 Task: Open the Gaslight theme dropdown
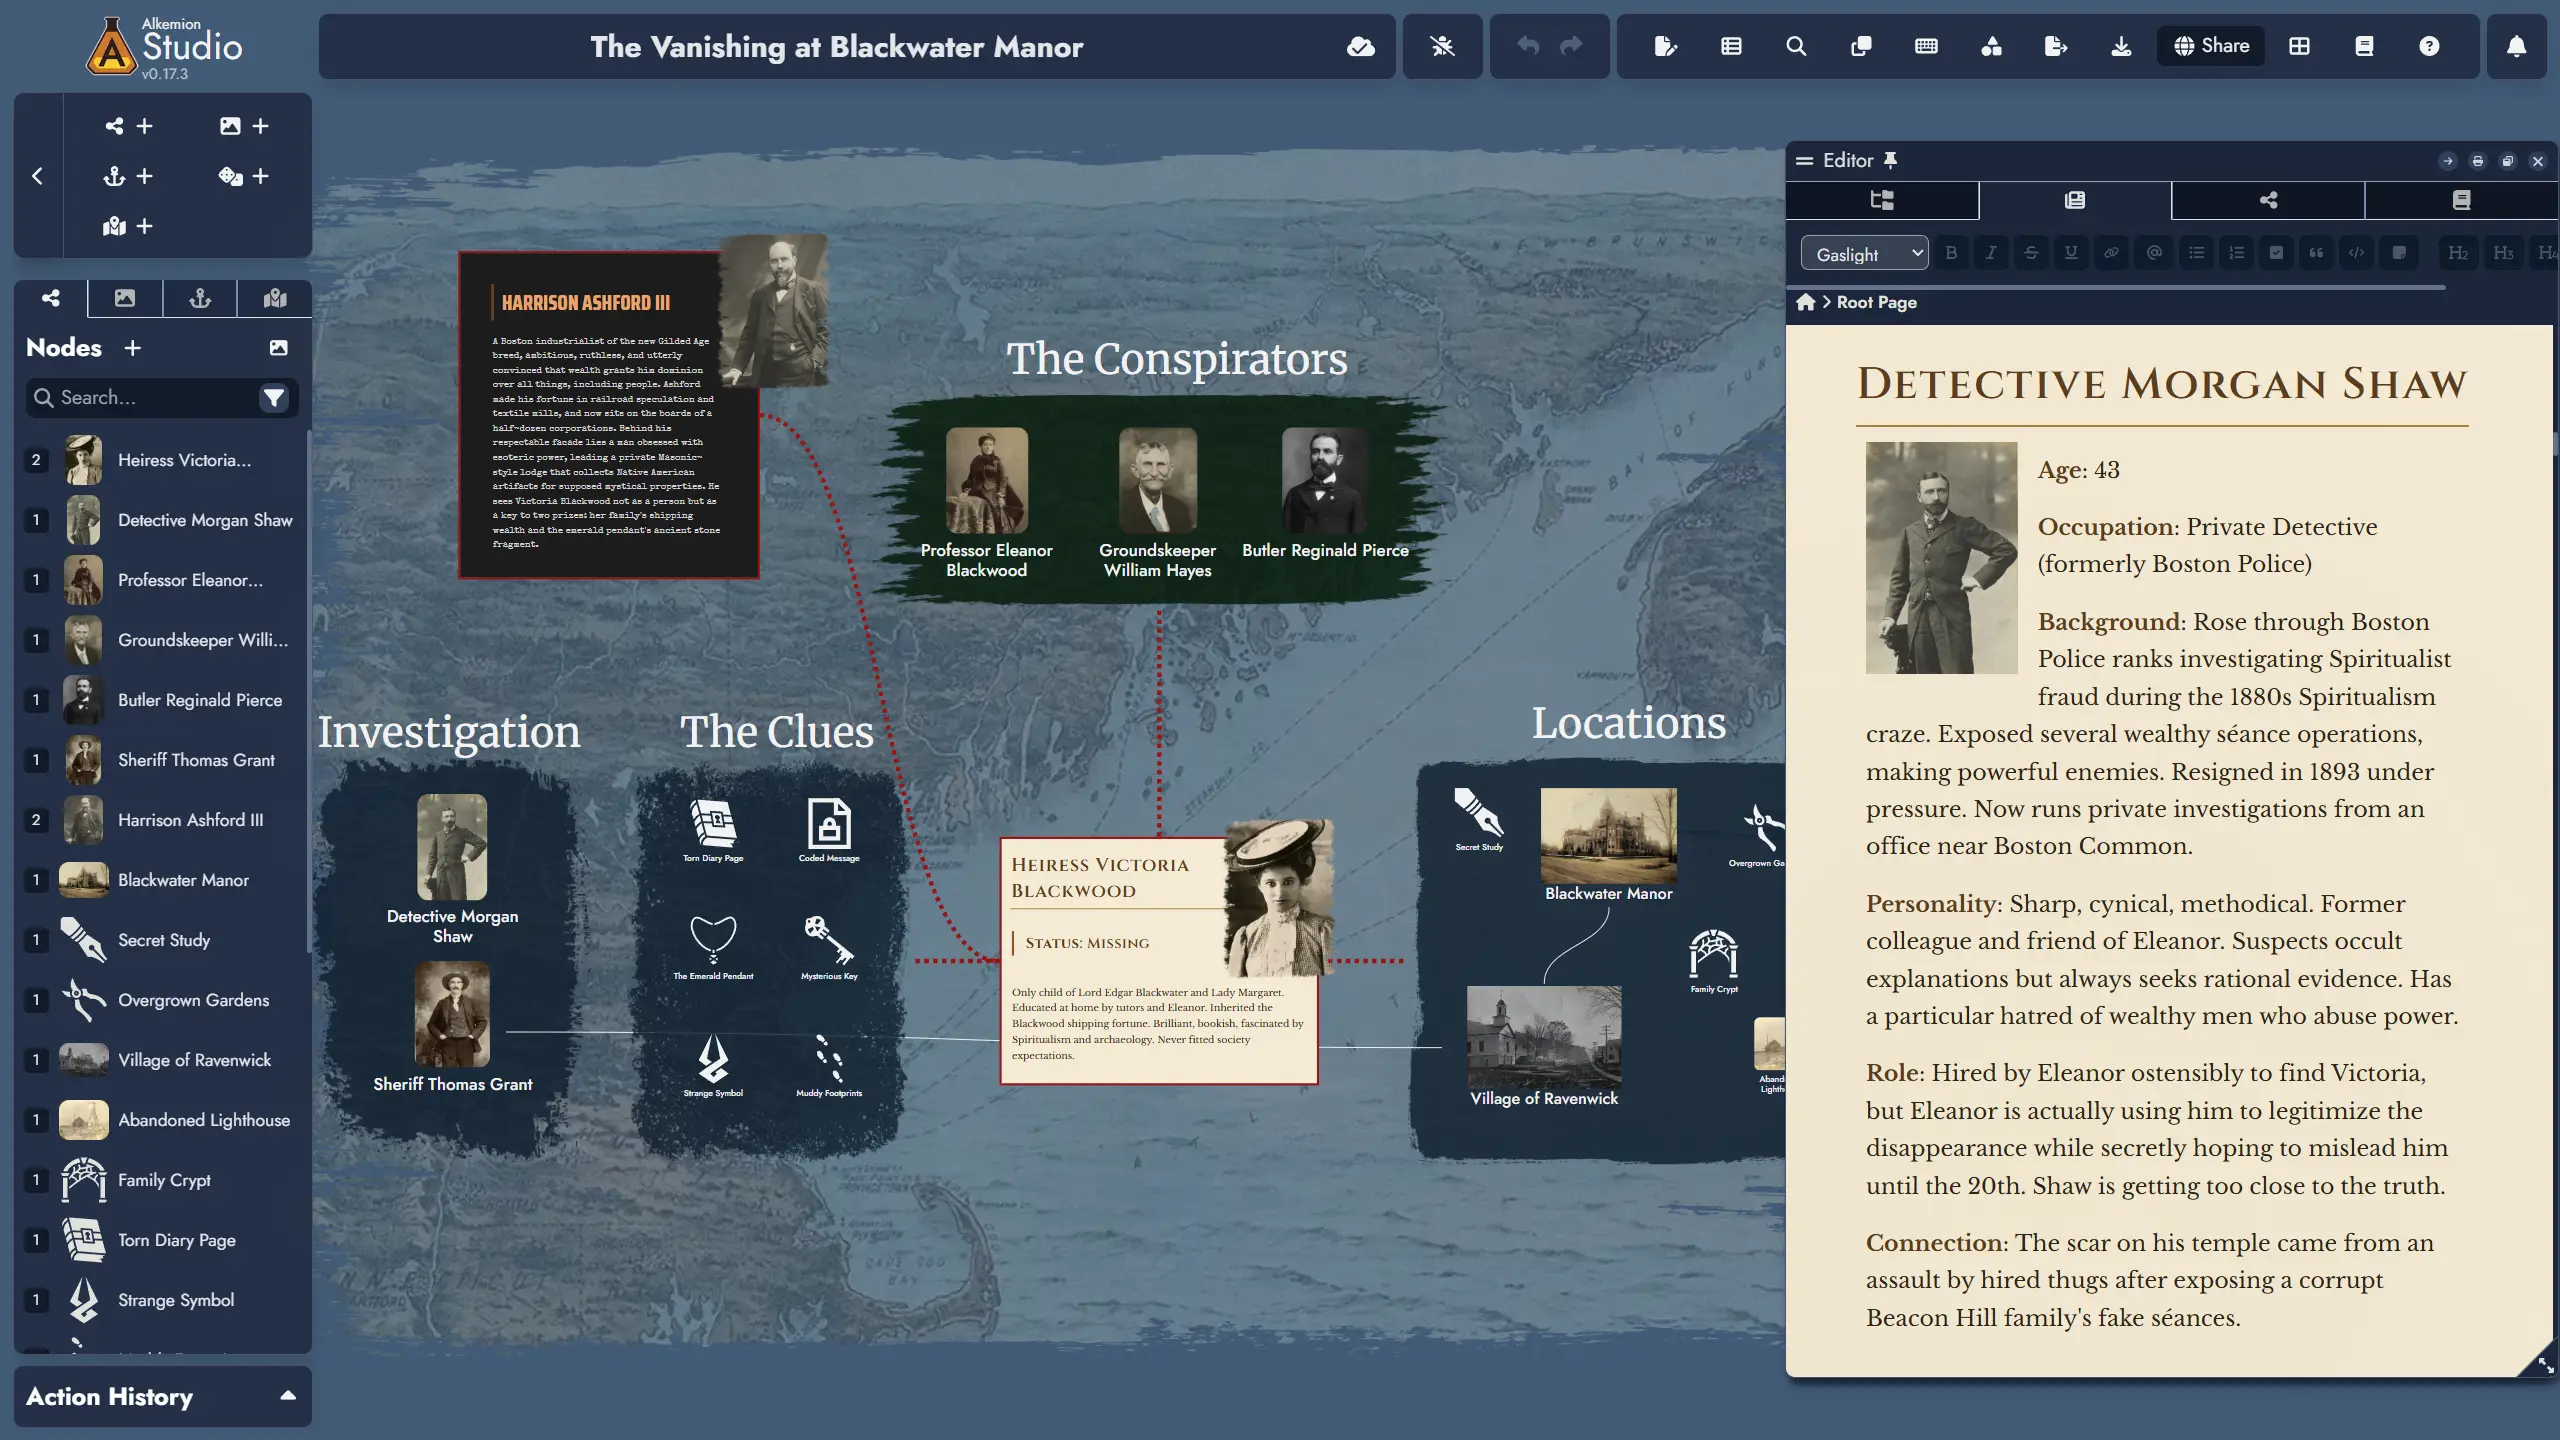coord(1864,254)
